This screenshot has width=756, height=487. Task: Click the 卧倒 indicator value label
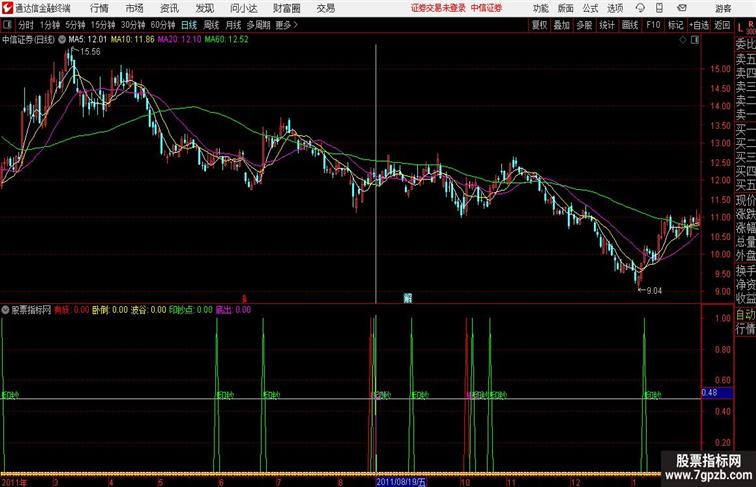click(109, 310)
